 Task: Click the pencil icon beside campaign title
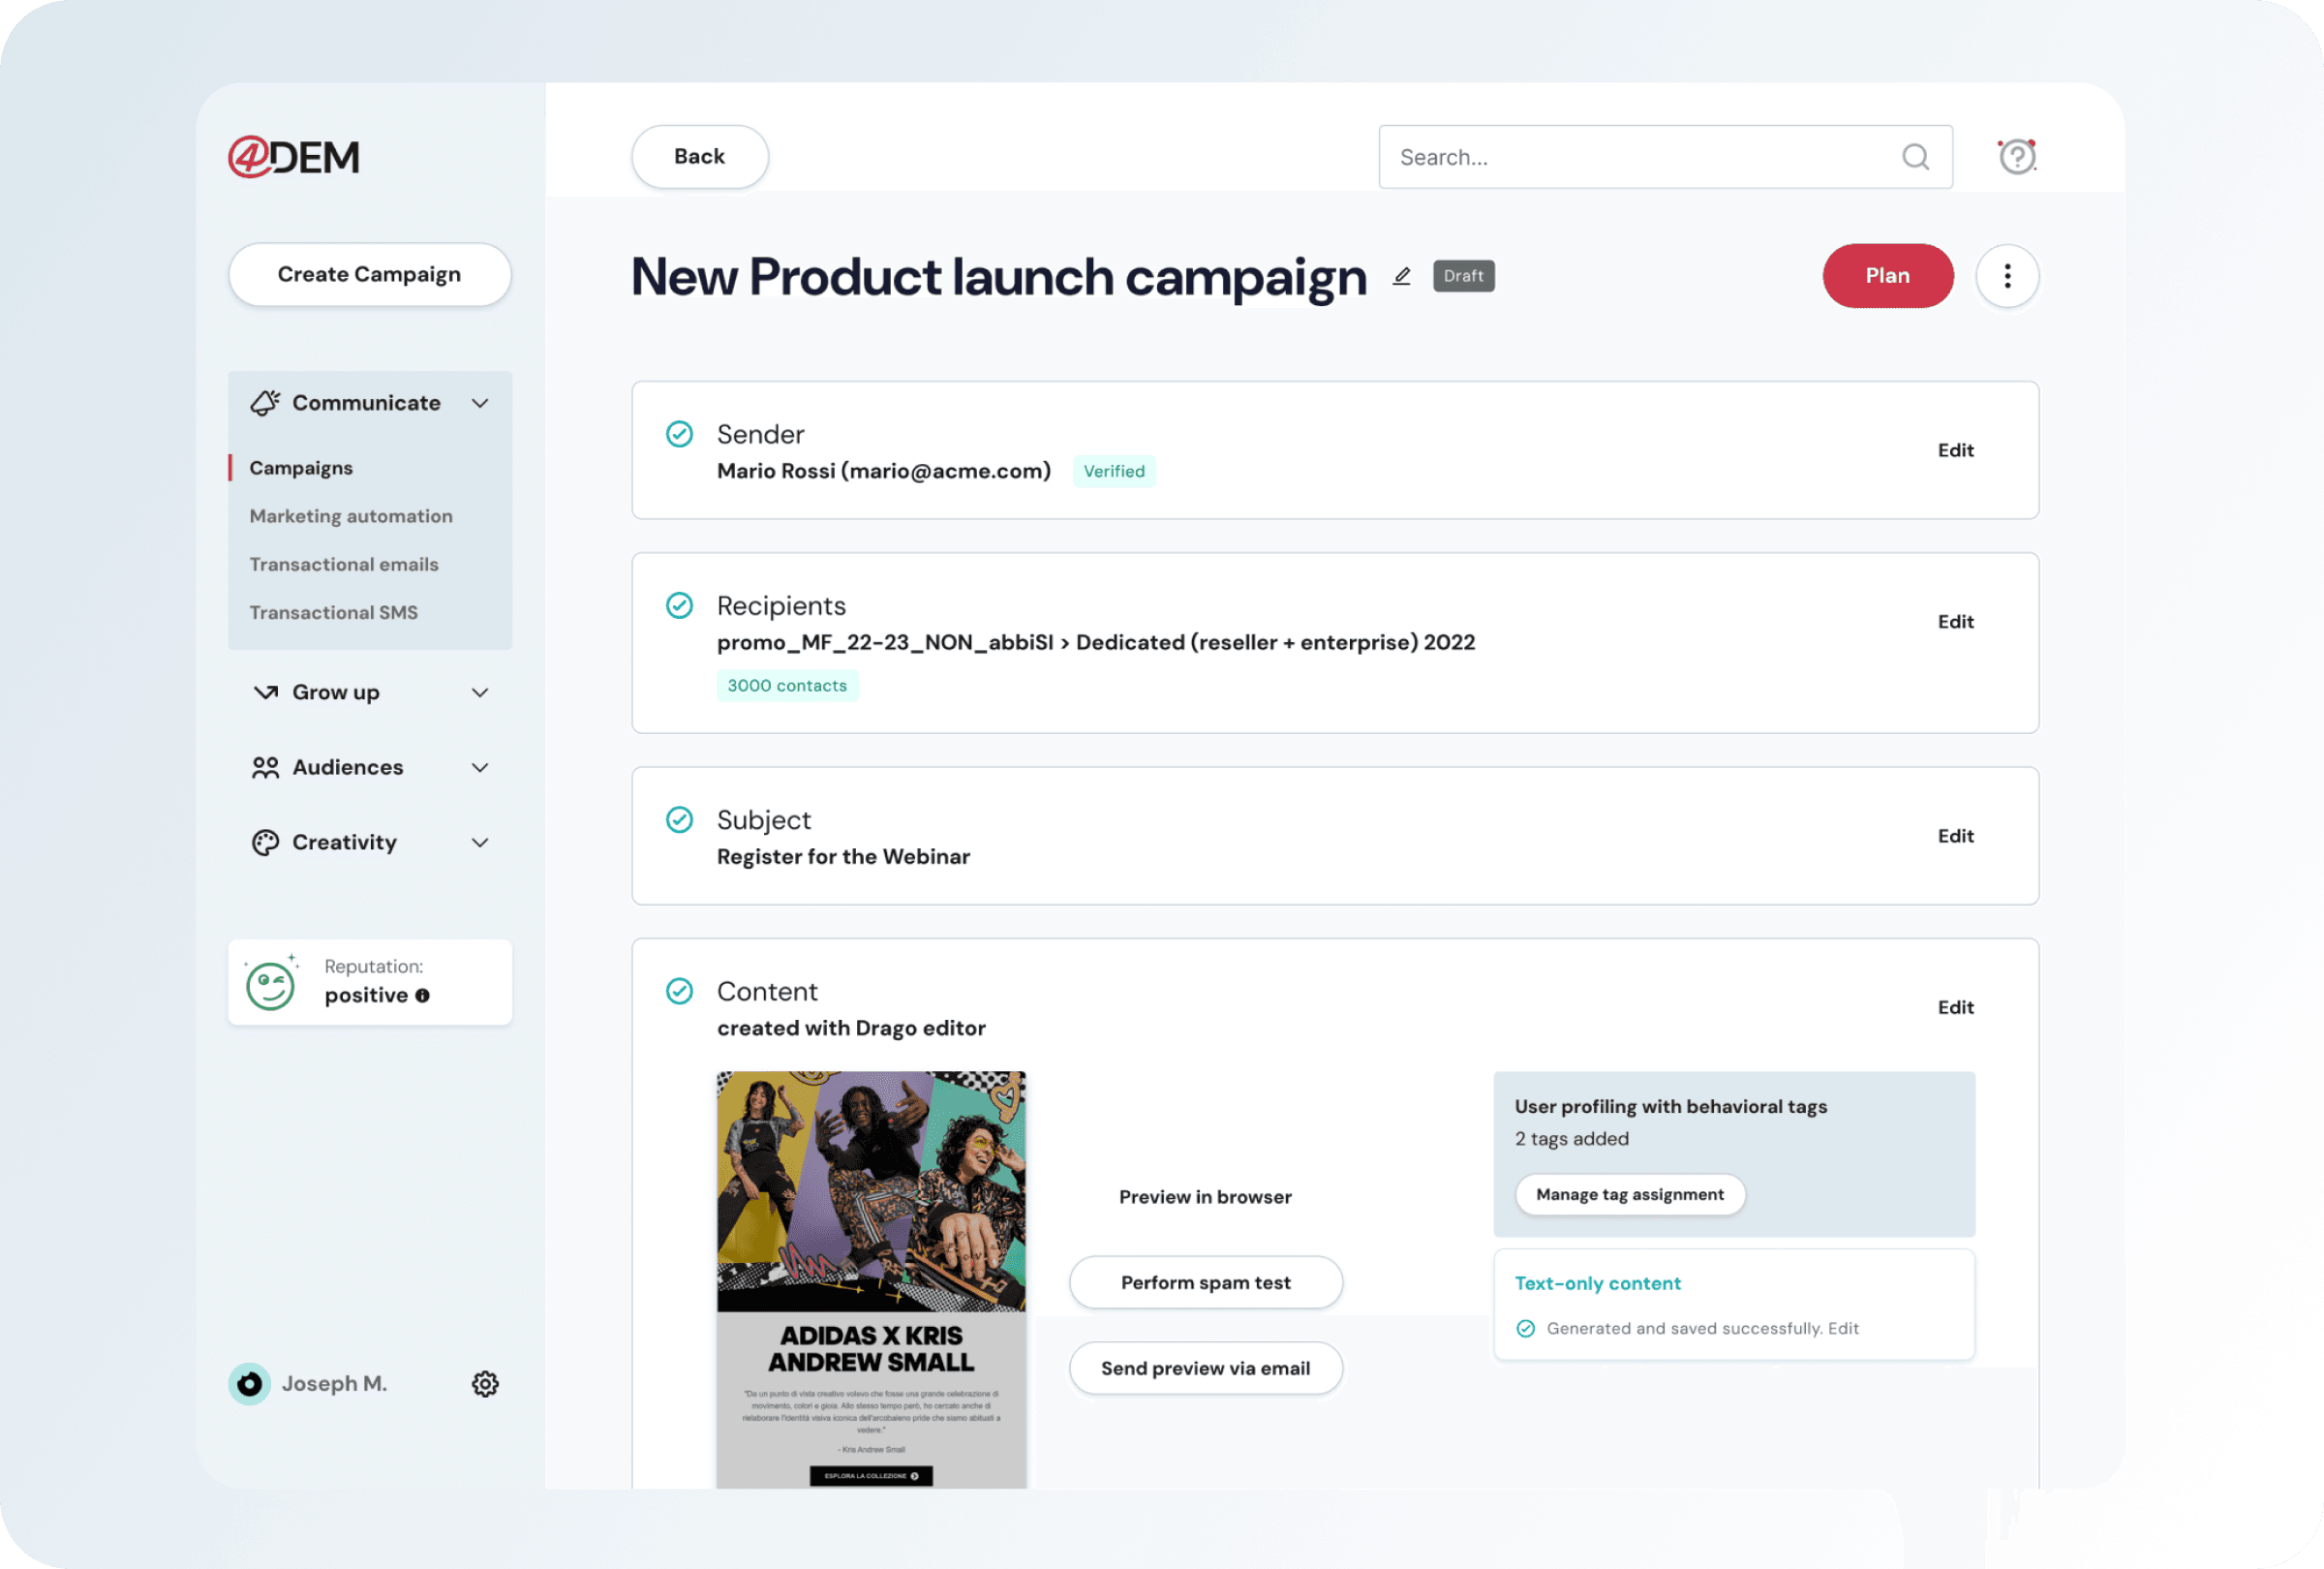1401,276
